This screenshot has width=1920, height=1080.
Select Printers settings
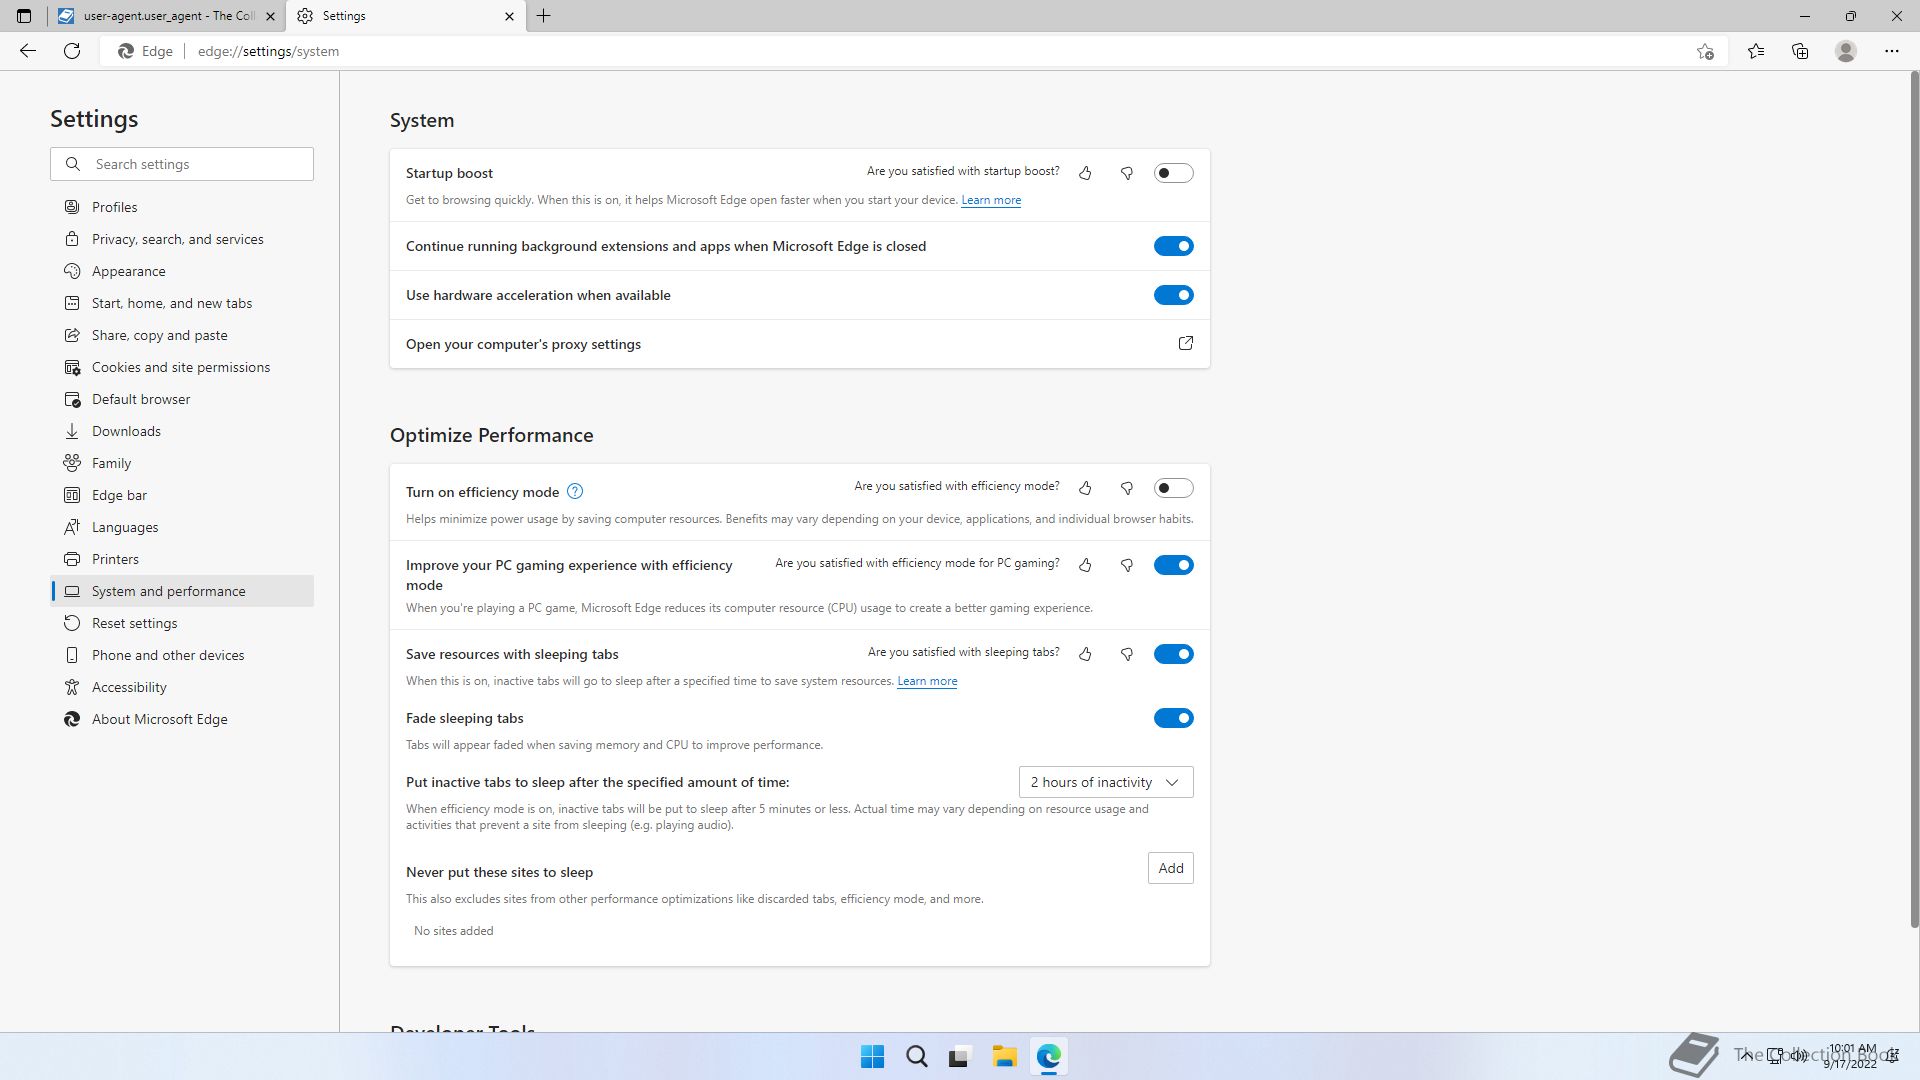[182, 559]
